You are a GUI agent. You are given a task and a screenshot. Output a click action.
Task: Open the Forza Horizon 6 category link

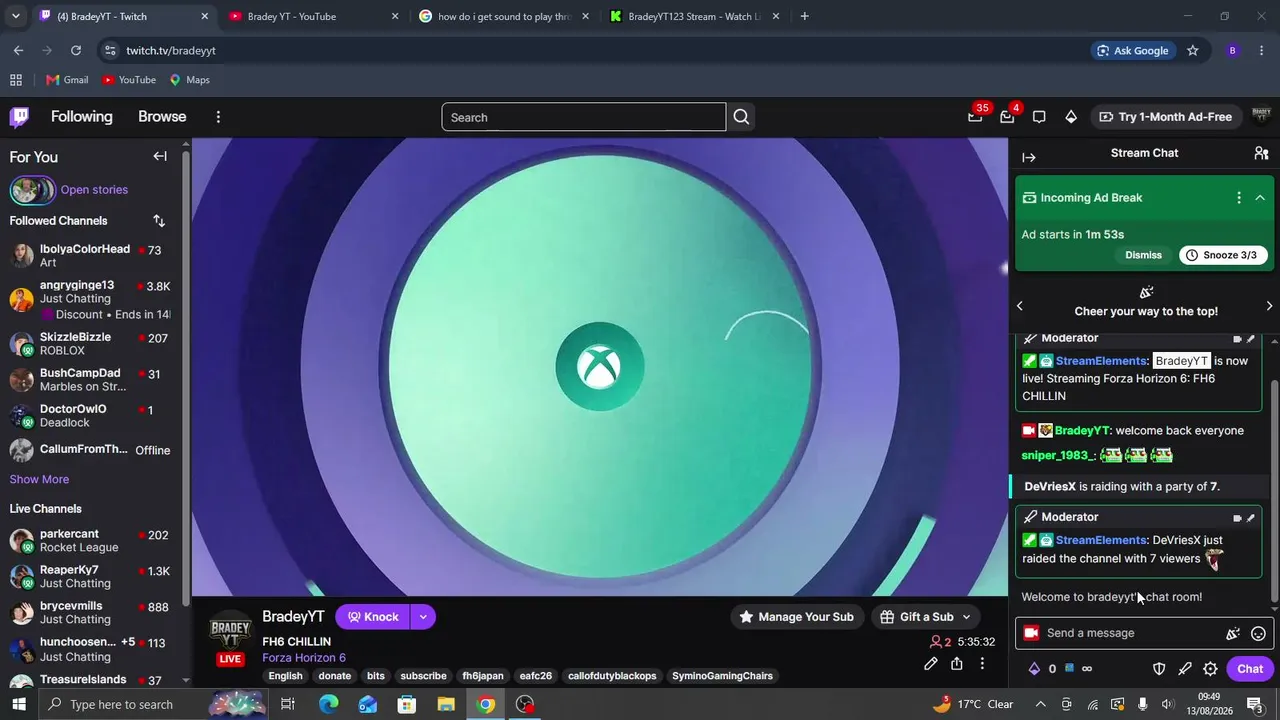click(304, 658)
